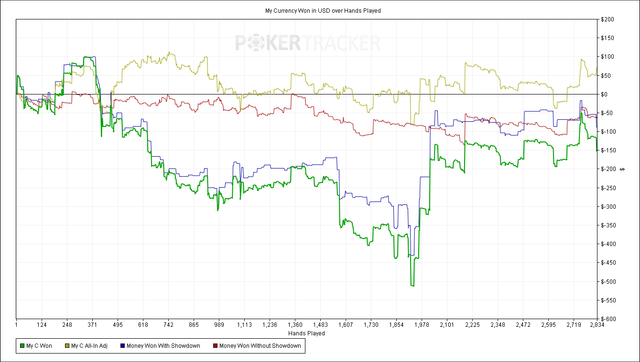Click the $-350 y-axis label
640x362 pixels.
pyautogui.click(x=608, y=225)
